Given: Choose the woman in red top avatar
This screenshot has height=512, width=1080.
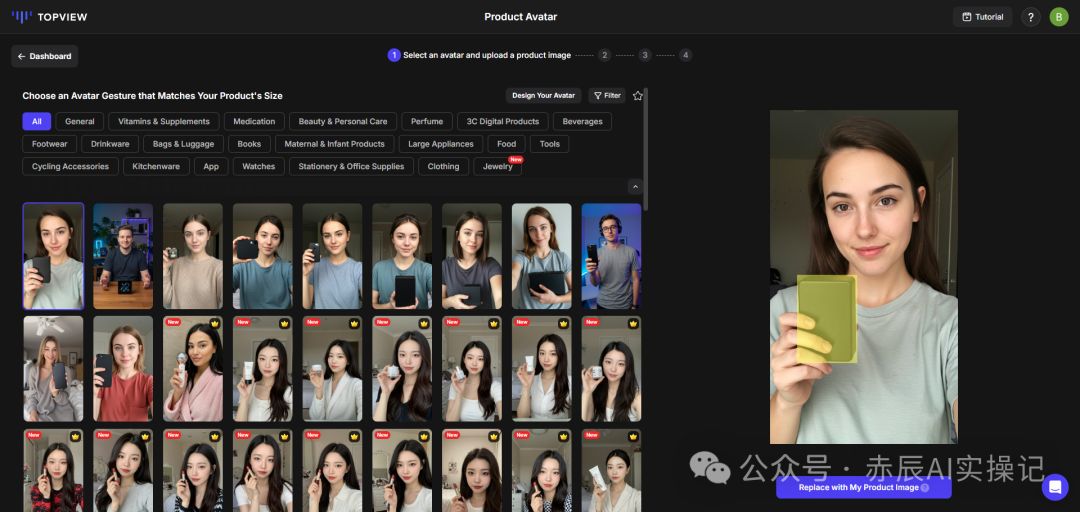Looking at the screenshot, I should click(123, 369).
